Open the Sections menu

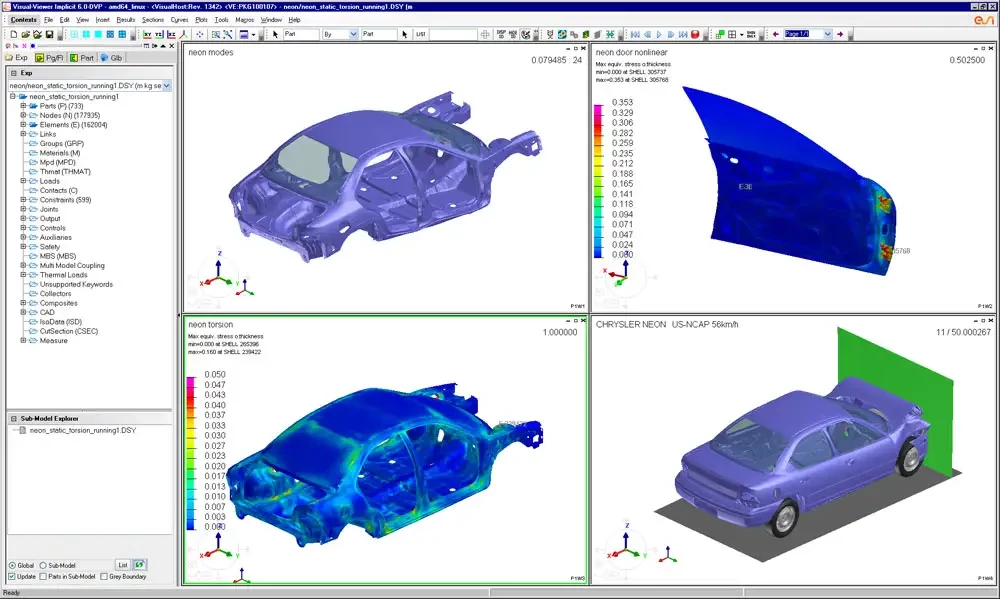point(153,20)
